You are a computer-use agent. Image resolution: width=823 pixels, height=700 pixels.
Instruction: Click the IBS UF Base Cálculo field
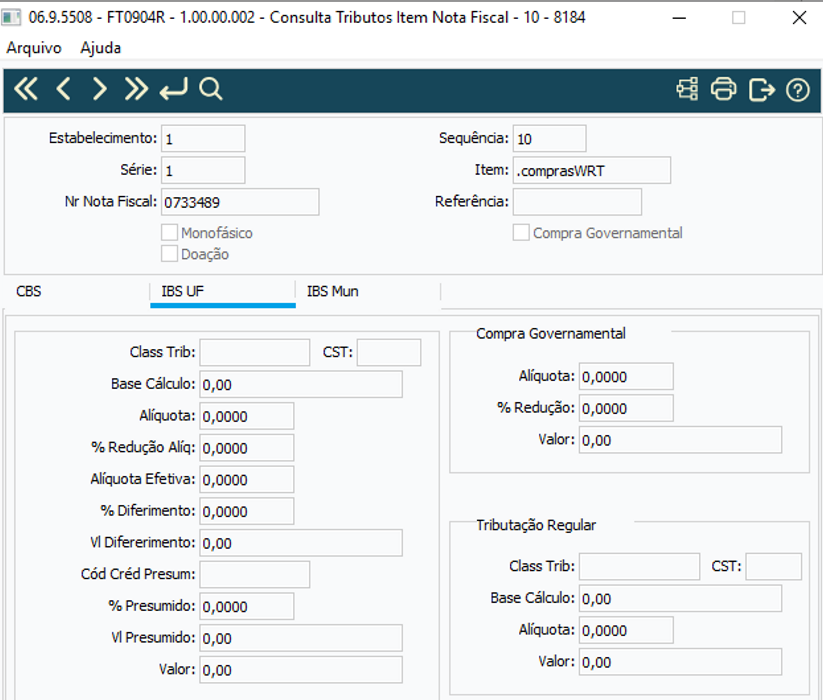click(301, 384)
